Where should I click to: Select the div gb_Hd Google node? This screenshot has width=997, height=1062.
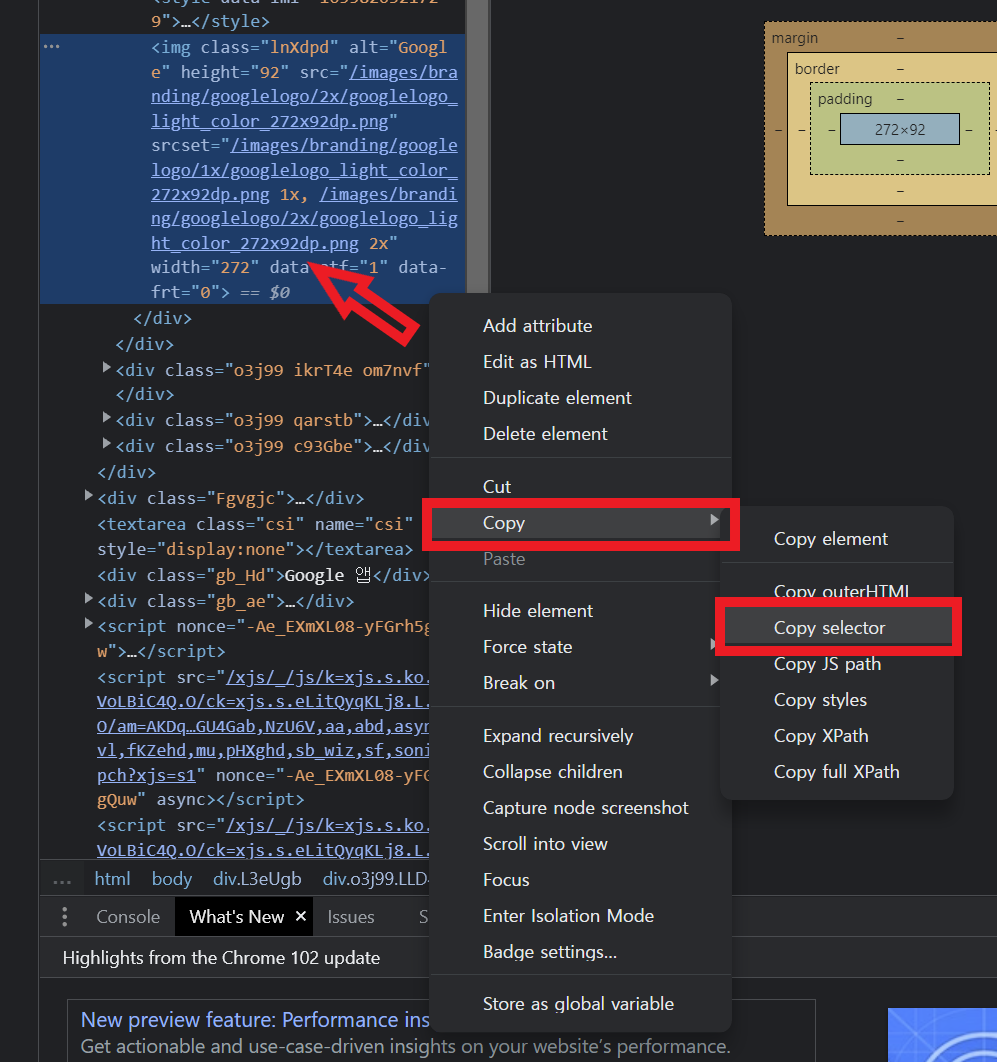tap(263, 575)
